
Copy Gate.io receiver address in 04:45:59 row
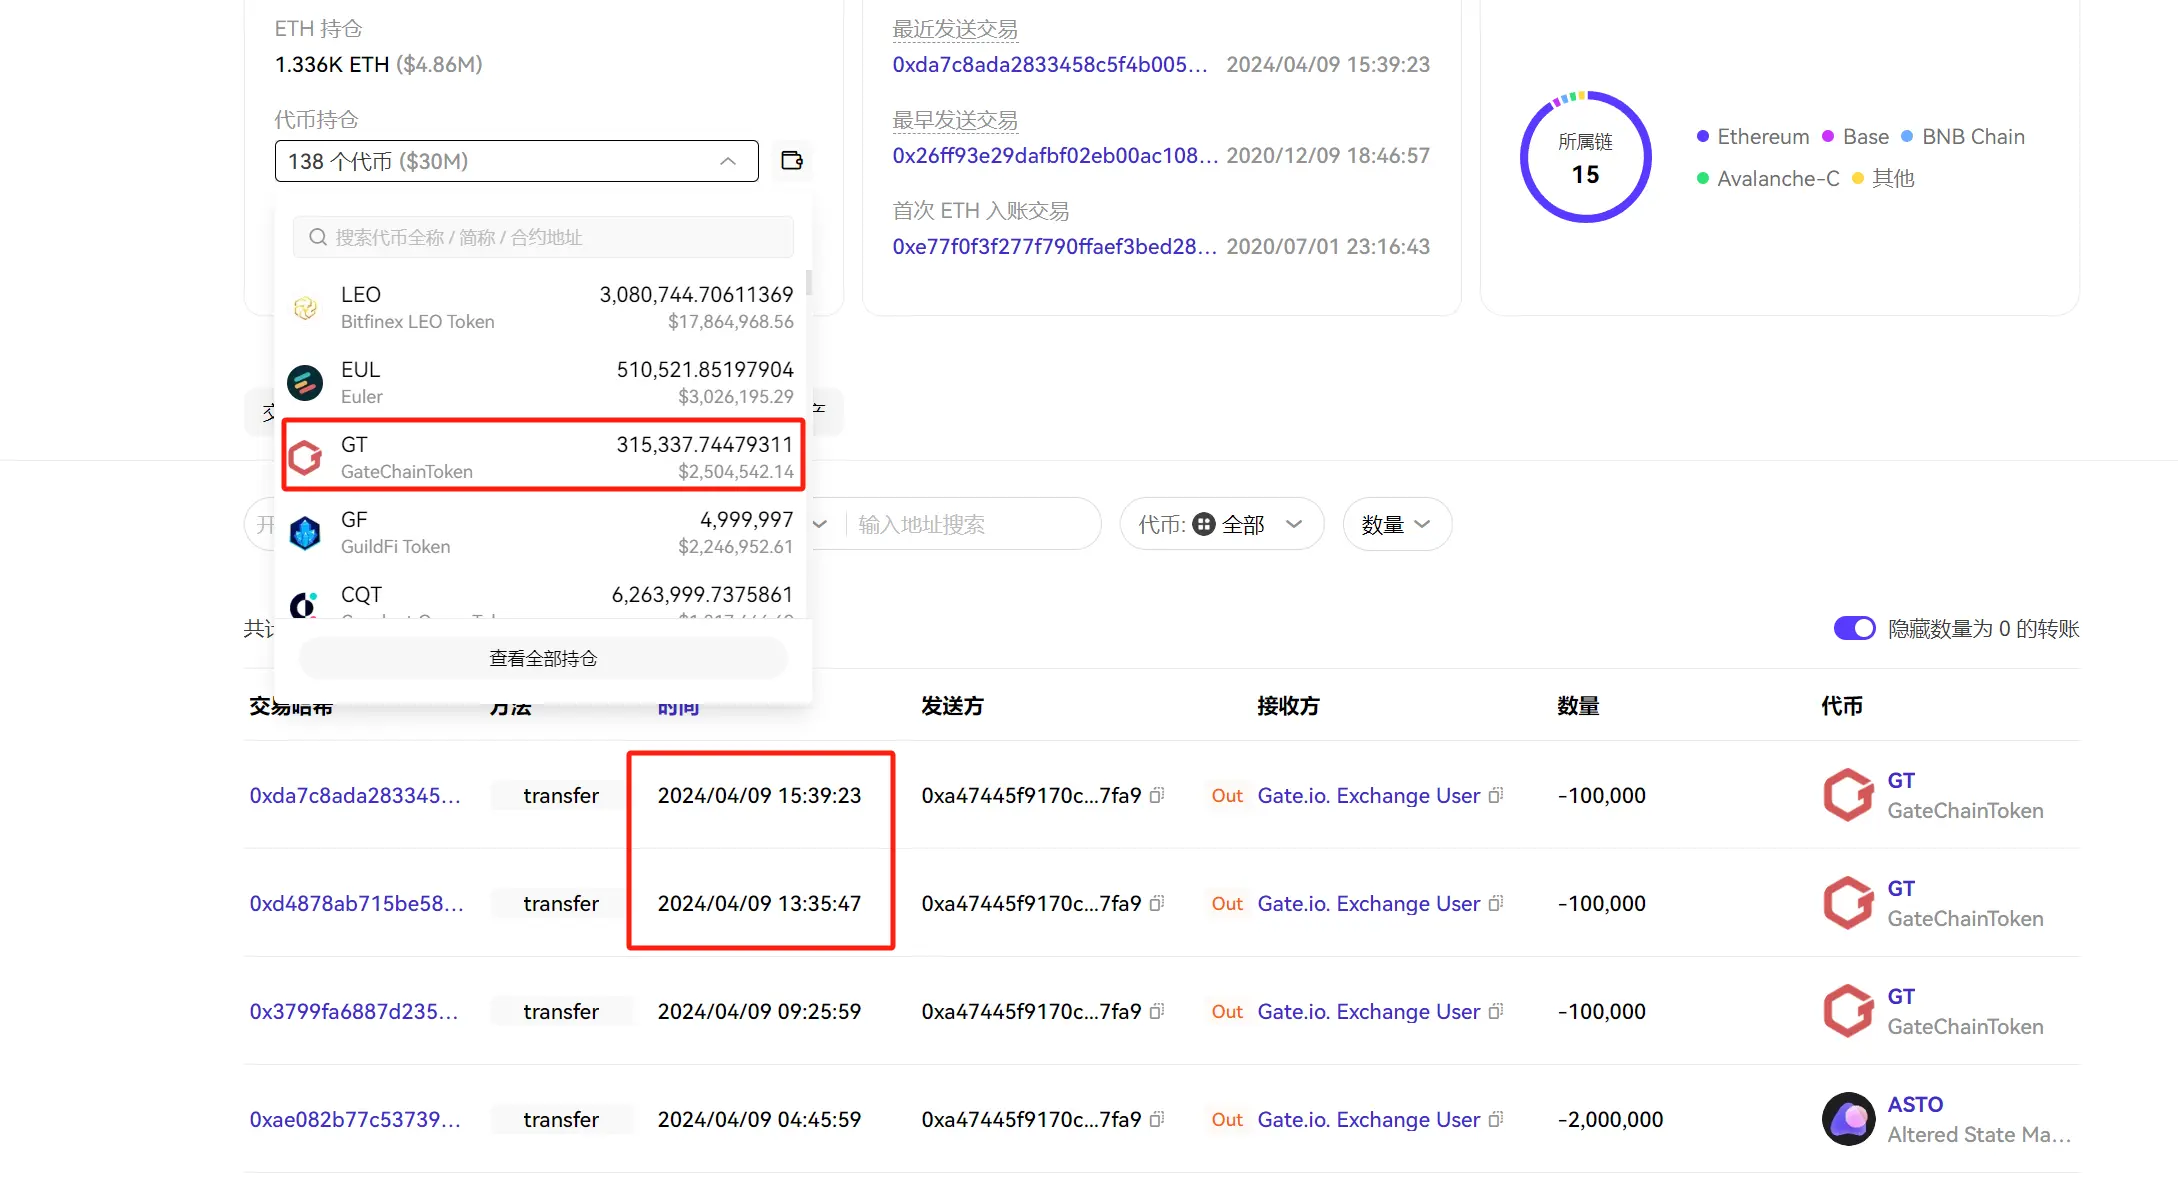click(x=1496, y=1119)
